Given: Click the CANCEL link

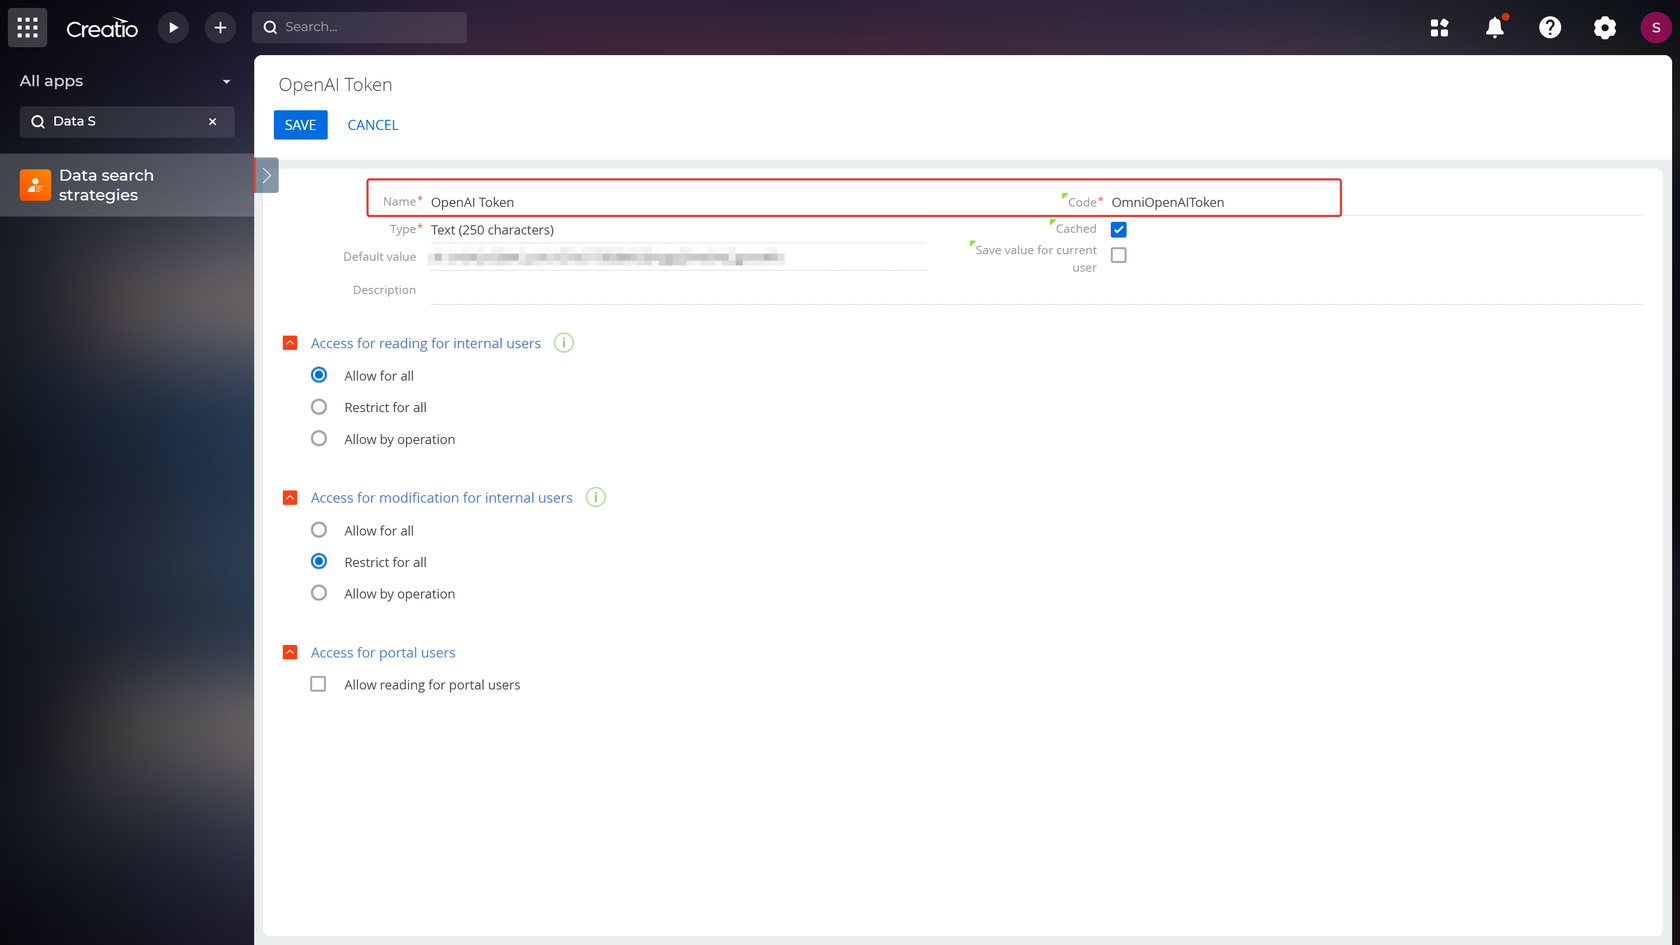Looking at the screenshot, I should pos(372,124).
